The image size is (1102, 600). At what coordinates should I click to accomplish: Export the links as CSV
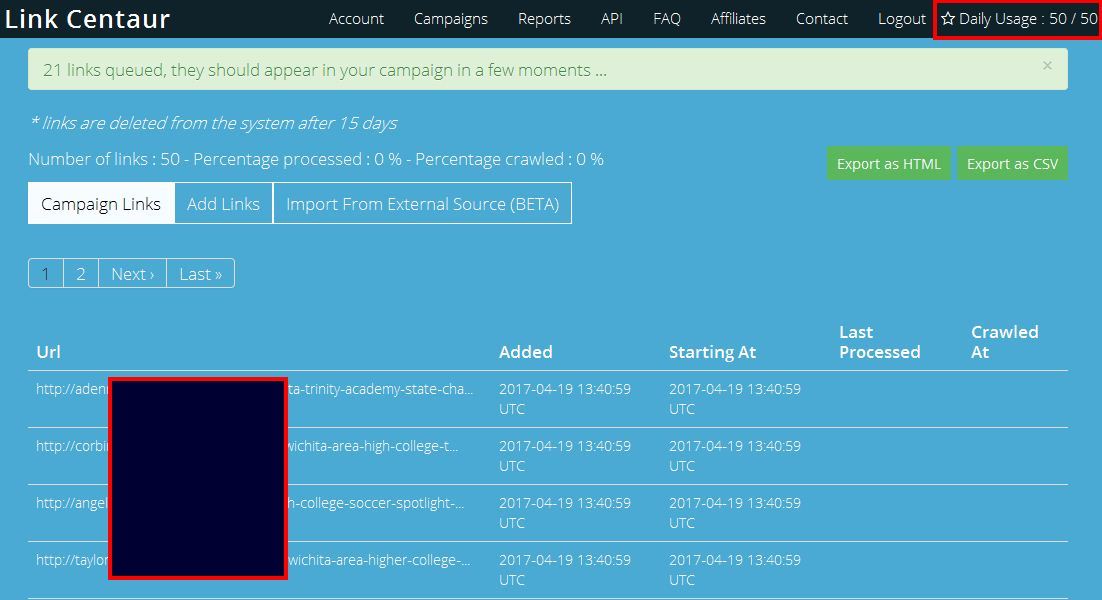pos(1012,164)
